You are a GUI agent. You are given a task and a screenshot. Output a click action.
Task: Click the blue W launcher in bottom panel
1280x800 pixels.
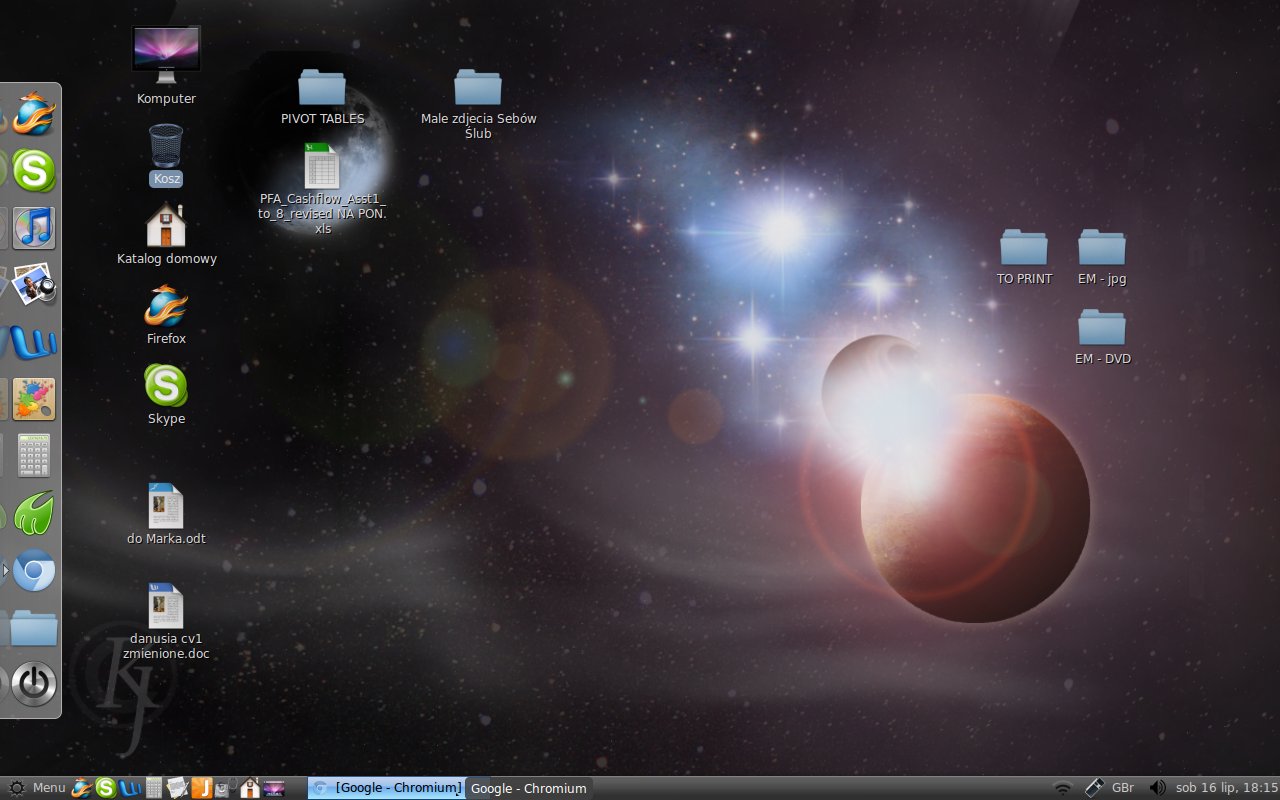point(130,788)
